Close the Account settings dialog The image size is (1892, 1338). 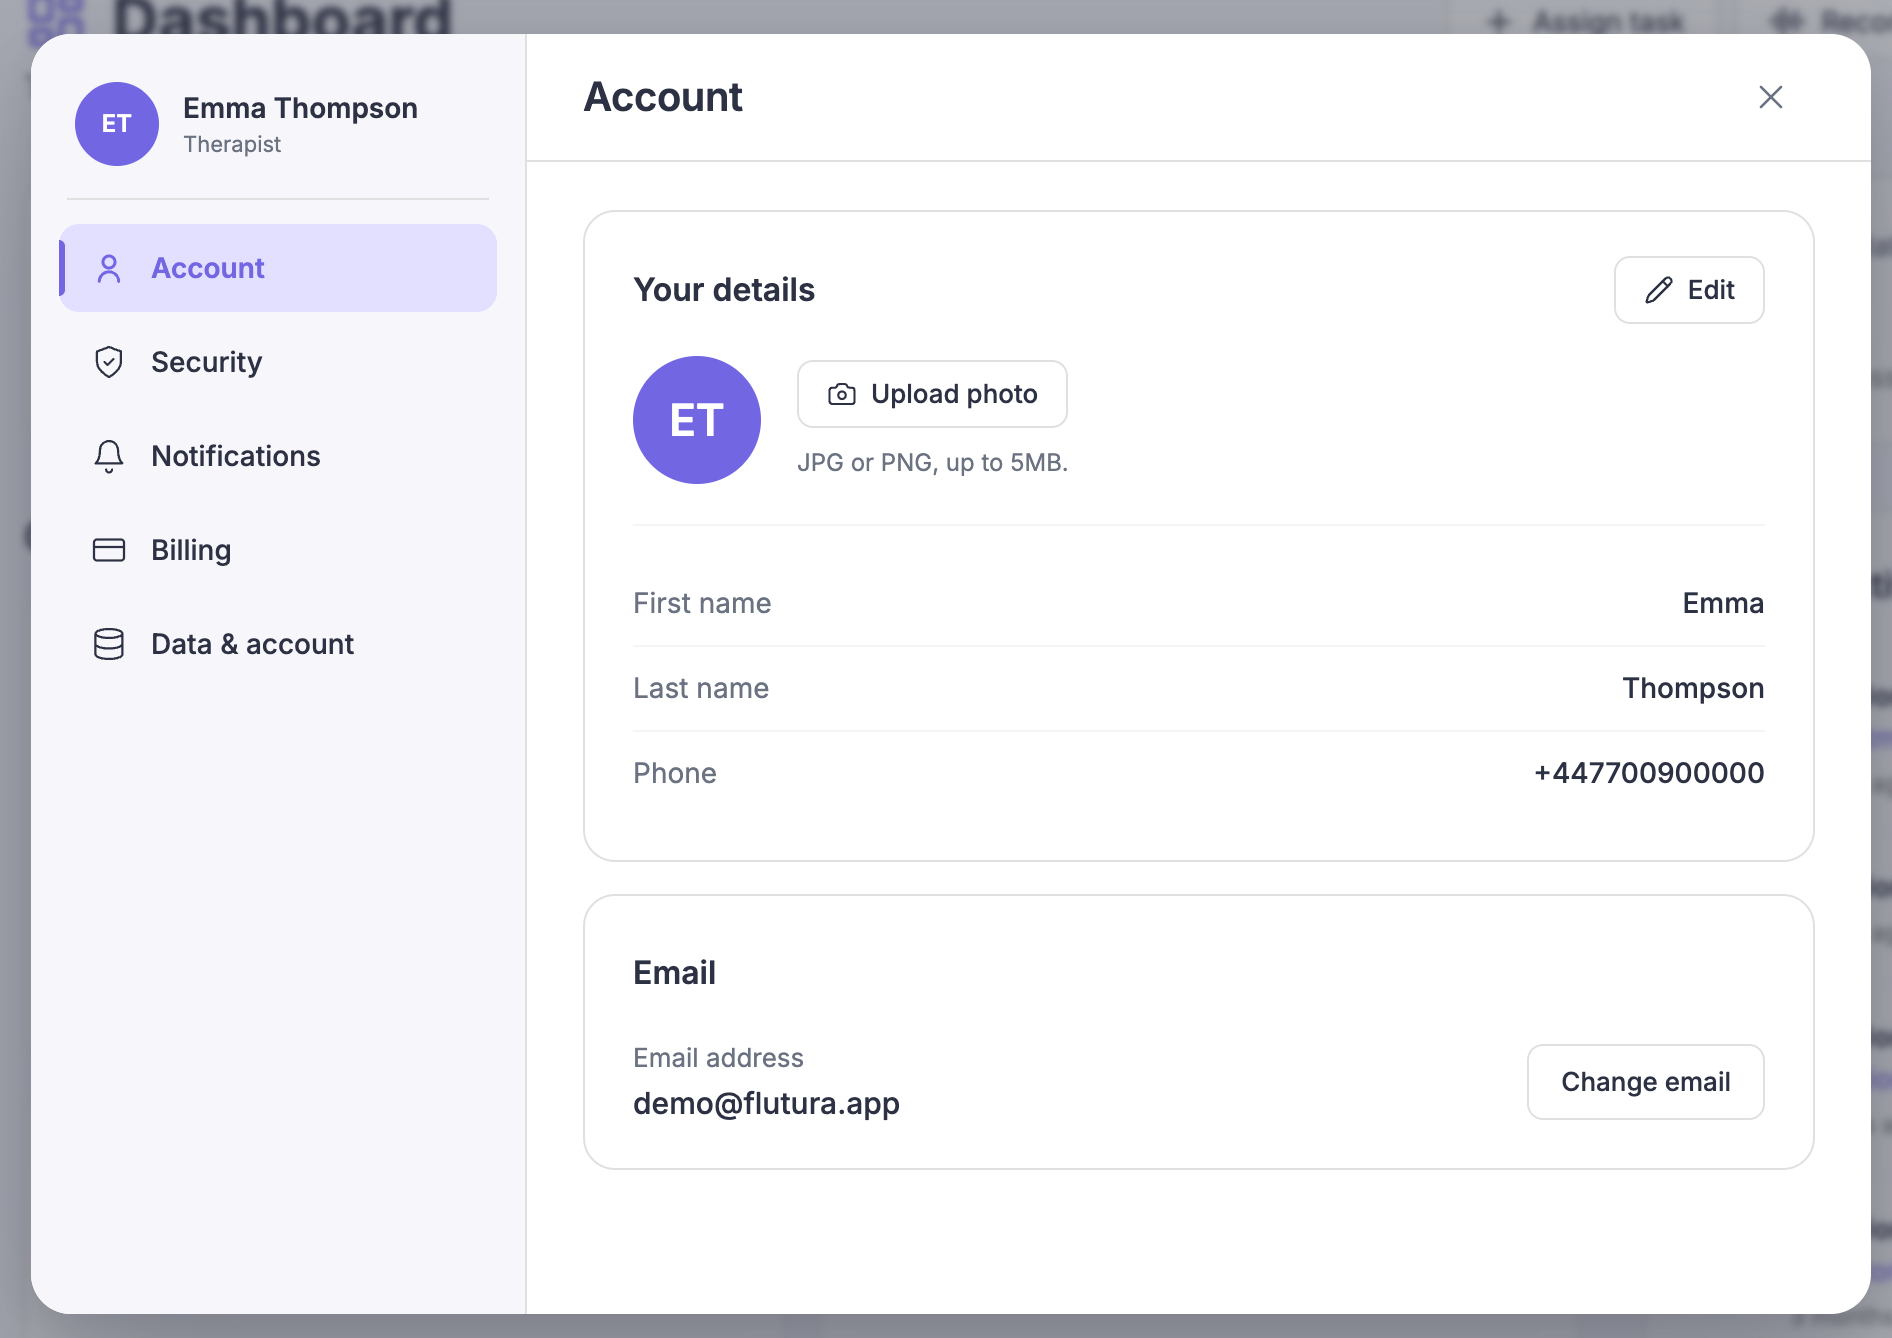[1771, 97]
